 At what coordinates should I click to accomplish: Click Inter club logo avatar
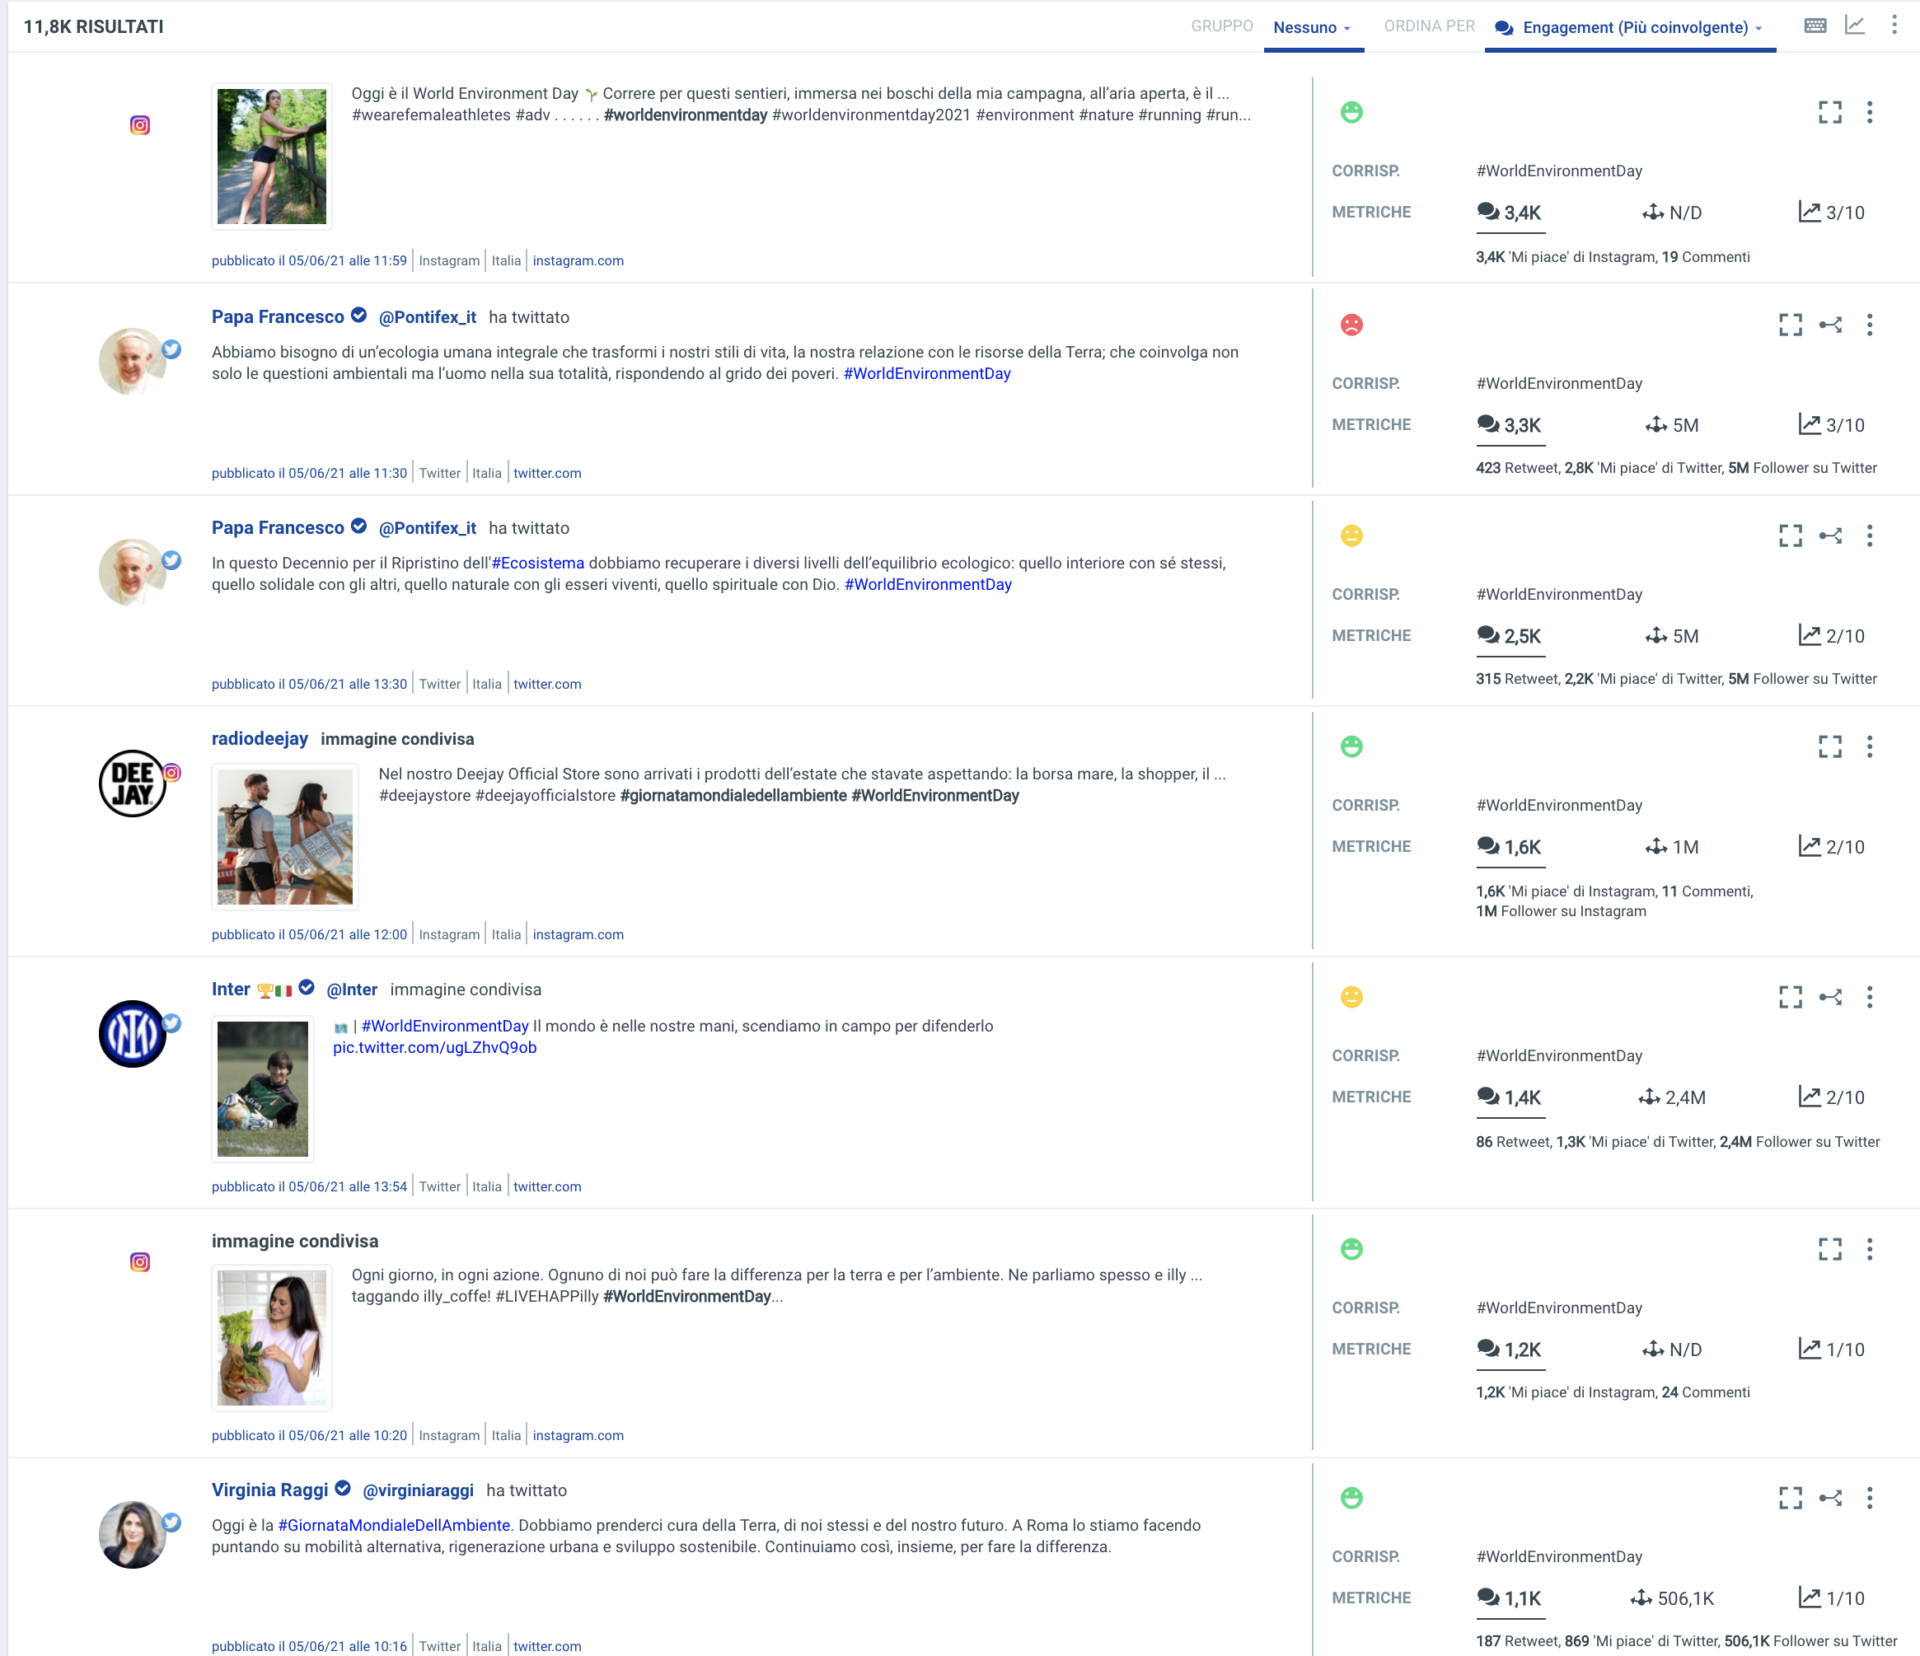coord(132,1034)
